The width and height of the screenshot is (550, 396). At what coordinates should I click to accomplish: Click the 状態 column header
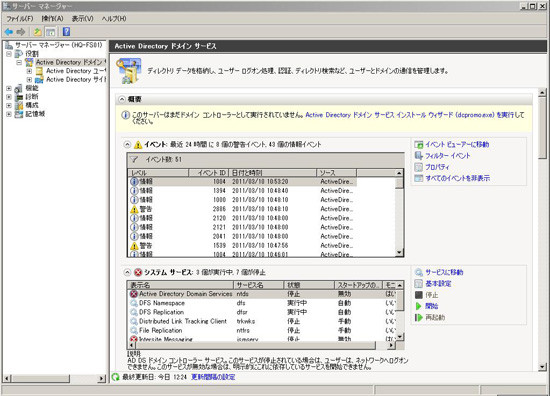click(x=309, y=285)
